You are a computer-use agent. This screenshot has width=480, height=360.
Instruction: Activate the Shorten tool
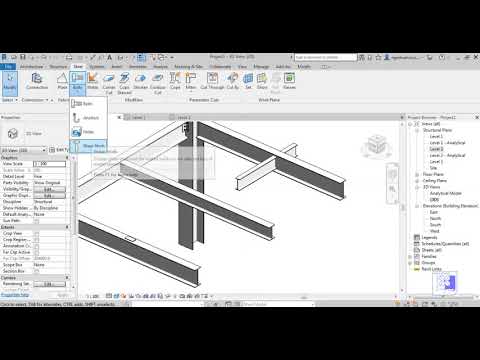pos(140,81)
